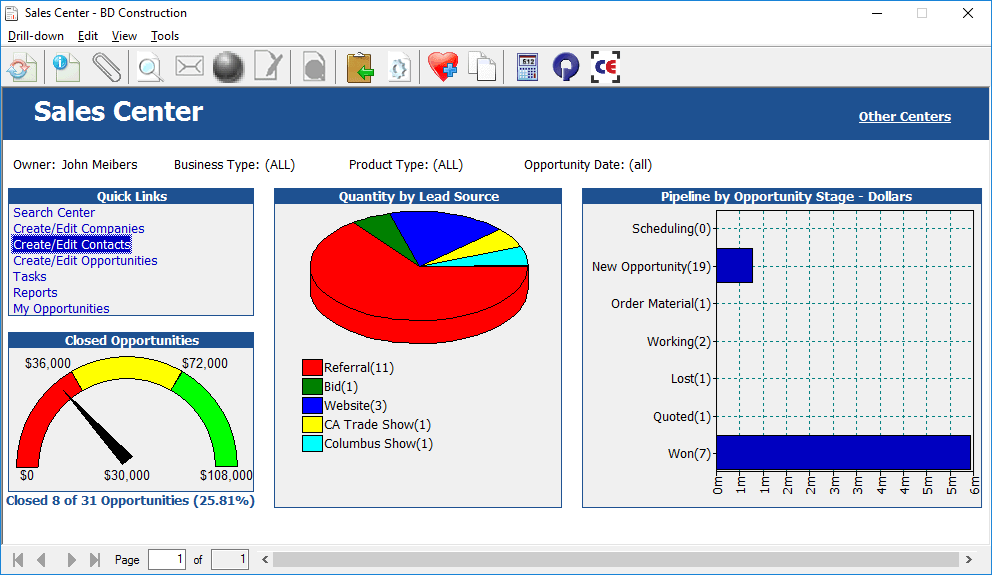992x575 pixels.
Task: Click the magnifying glass search icon
Action: click(x=150, y=68)
